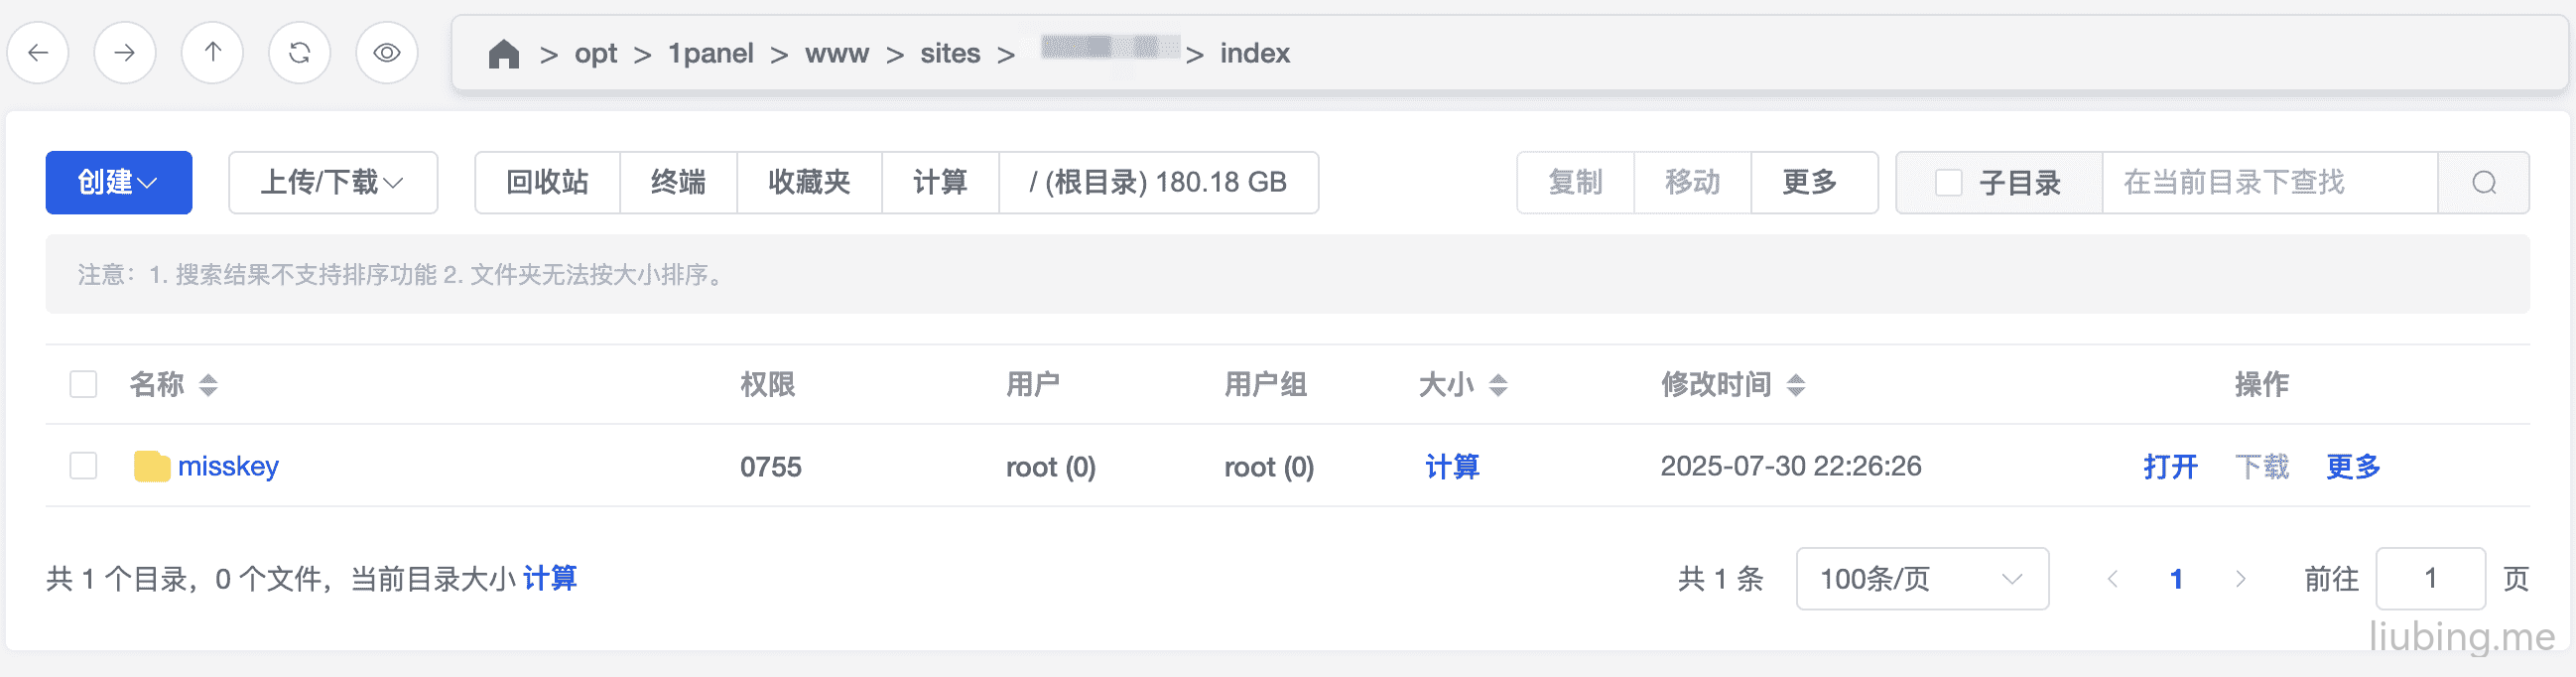Sort by 修改时间 column arrows
The height and width of the screenshot is (677, 2576).
(x=1796, y=385)
